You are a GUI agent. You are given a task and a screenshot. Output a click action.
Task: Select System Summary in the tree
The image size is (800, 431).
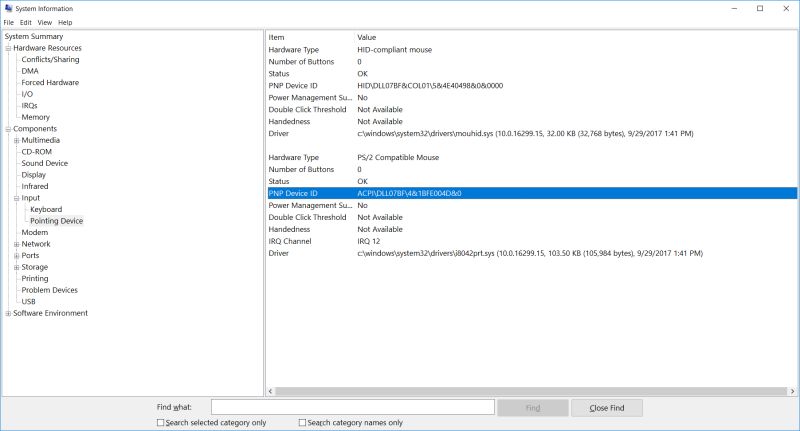[x=34, y=37]
